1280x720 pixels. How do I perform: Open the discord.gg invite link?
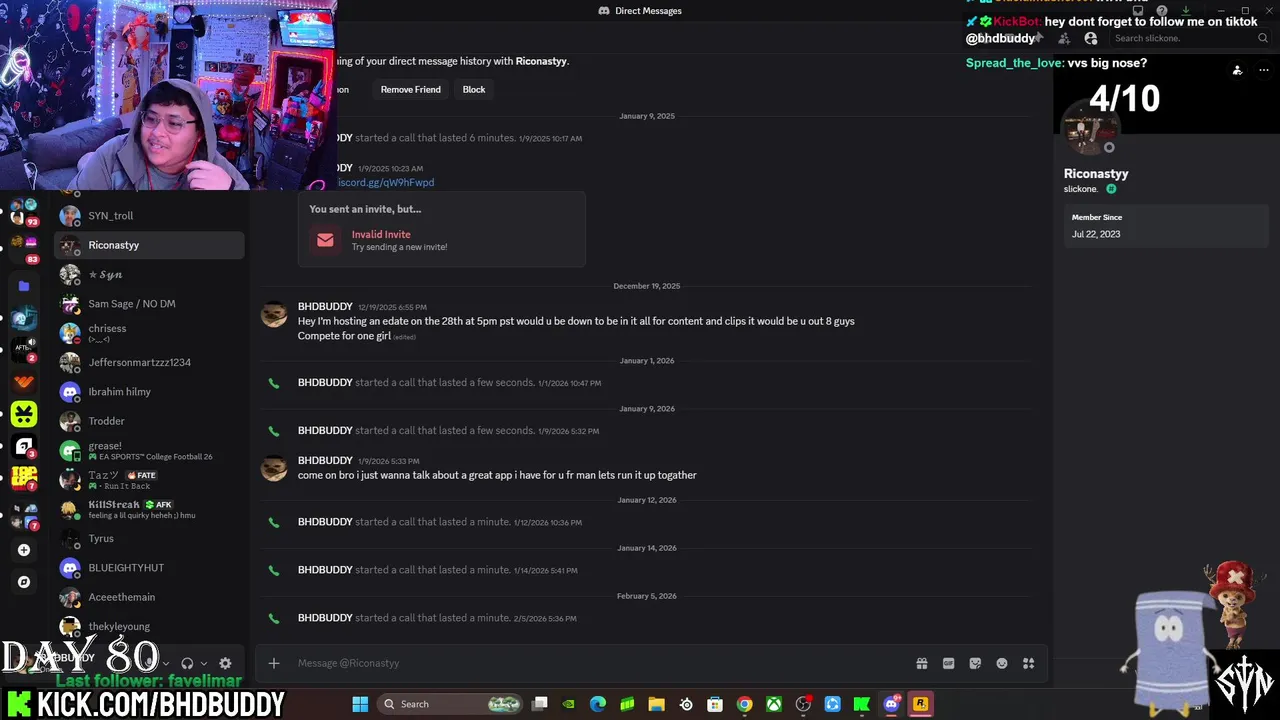pos(385,183)
